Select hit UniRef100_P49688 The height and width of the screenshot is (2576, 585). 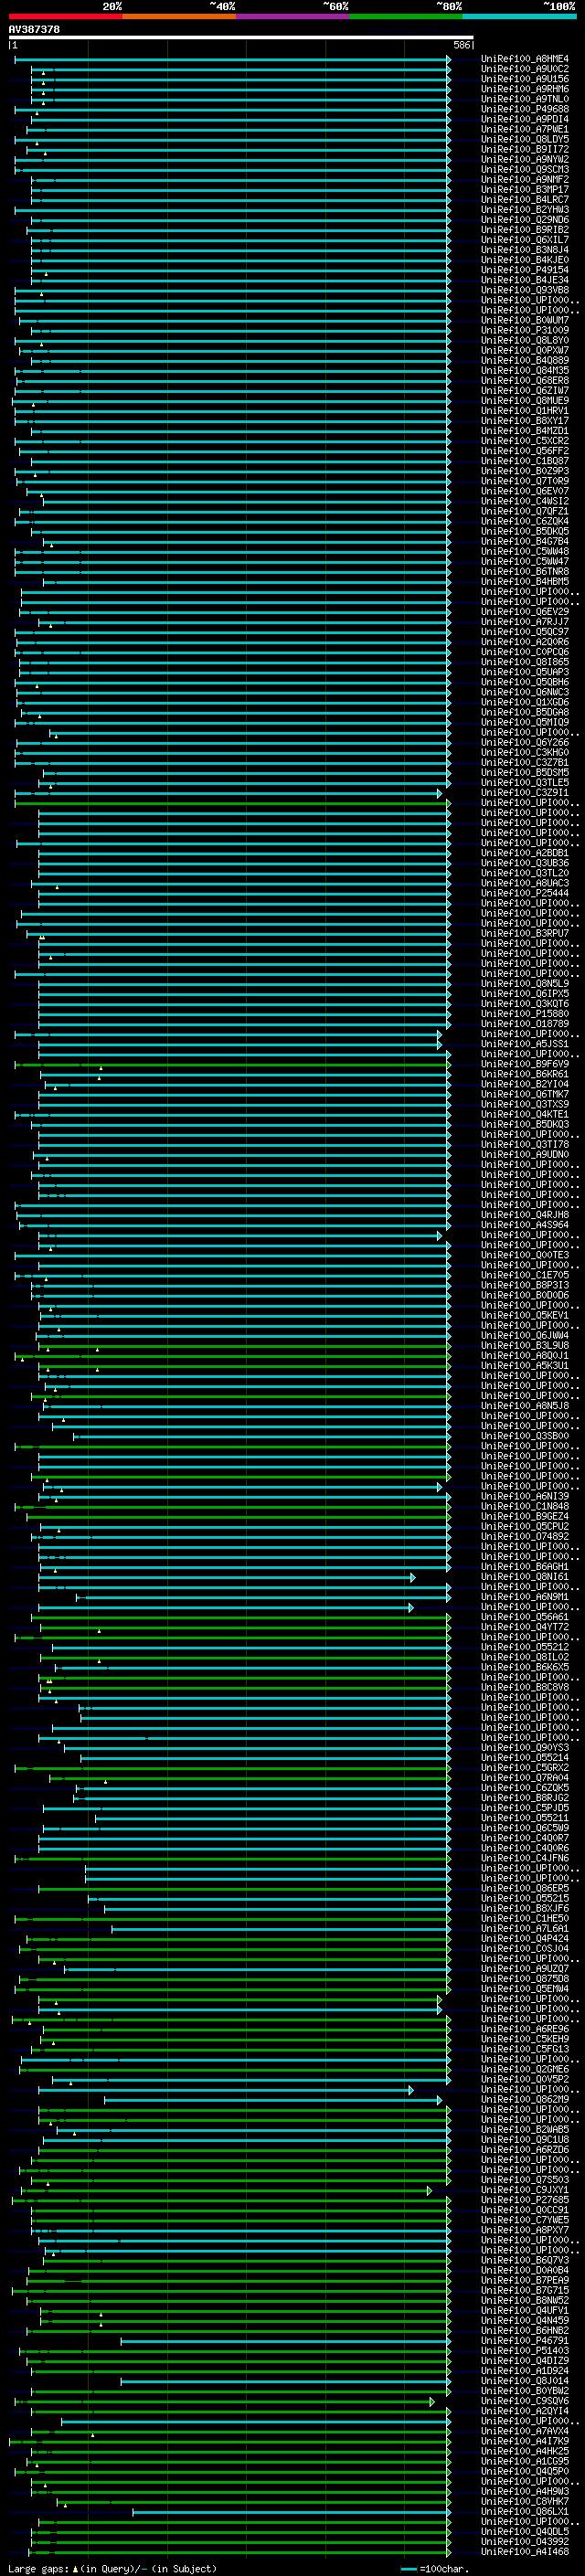click(525, 109)
